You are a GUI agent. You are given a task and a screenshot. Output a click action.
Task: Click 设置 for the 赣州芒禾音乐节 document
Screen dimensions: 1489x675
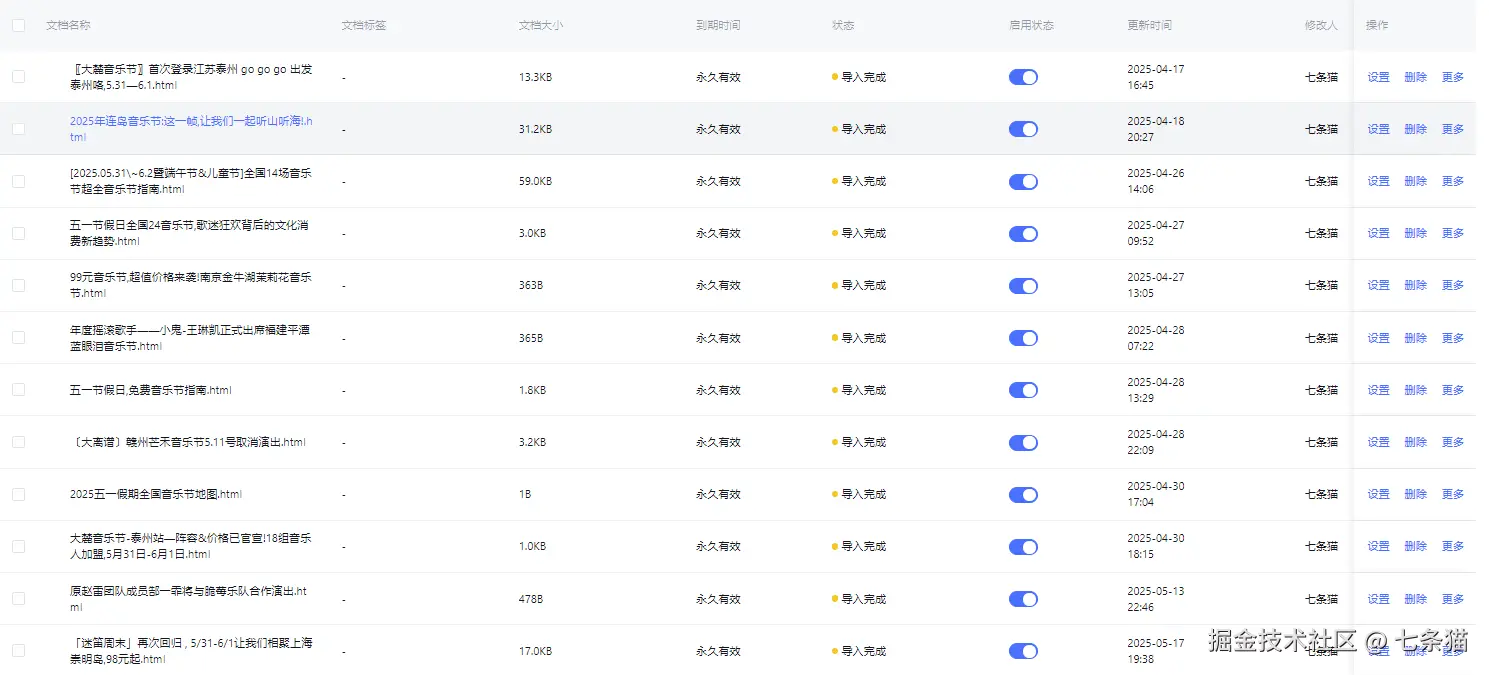1378,442
